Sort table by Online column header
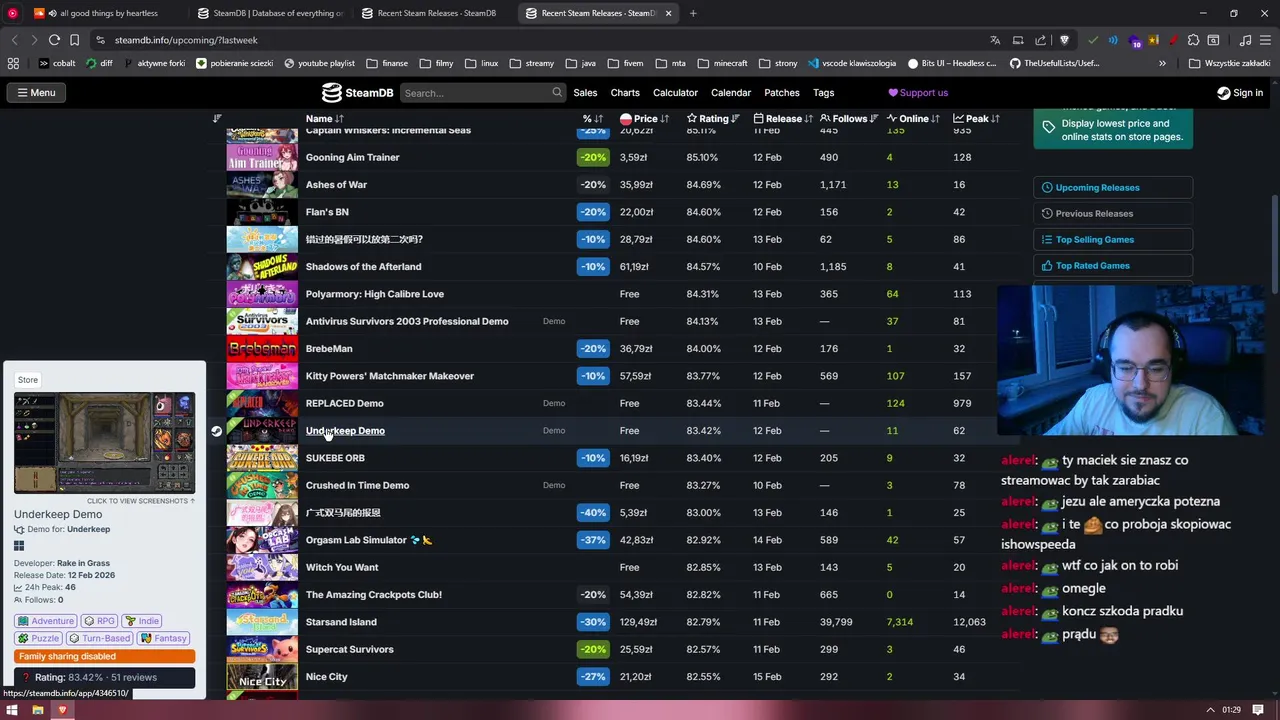Screen dimensions: 1280x720 pyautogui.click(x=913, y=119)
